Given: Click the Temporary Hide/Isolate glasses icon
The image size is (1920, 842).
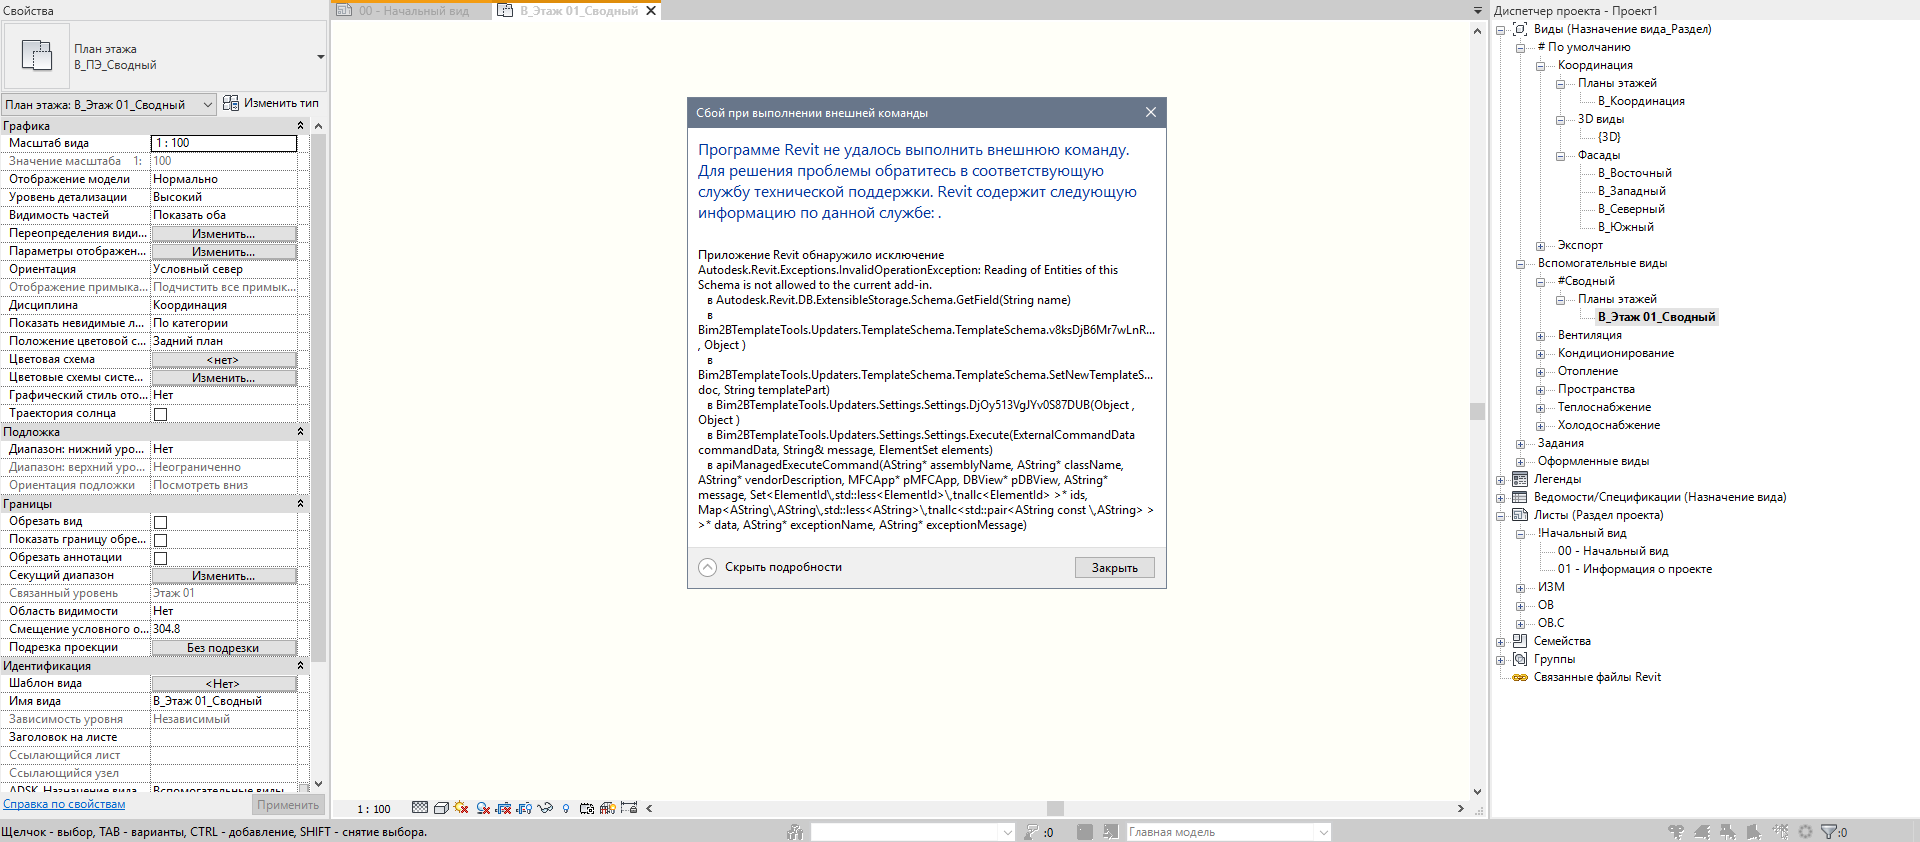Looking at the screenshot, I should point(545,808).
